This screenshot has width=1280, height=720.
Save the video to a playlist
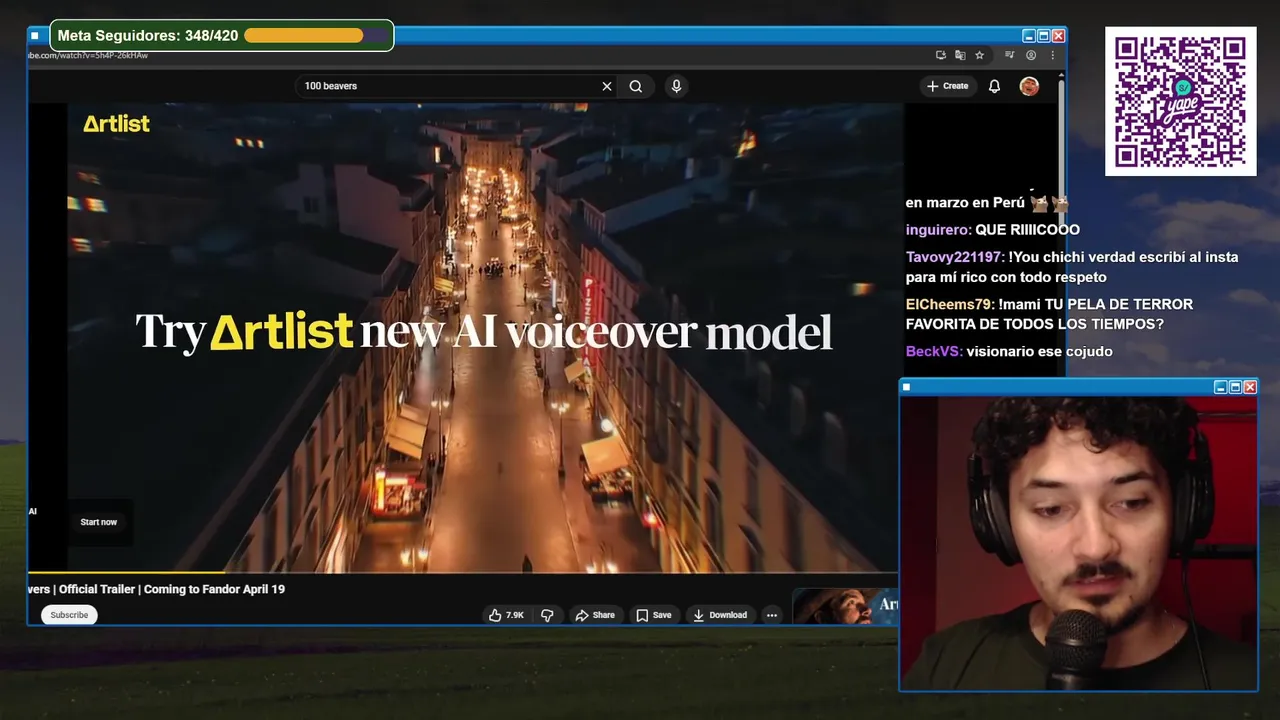pyautogui.click(x=654, y=615)
